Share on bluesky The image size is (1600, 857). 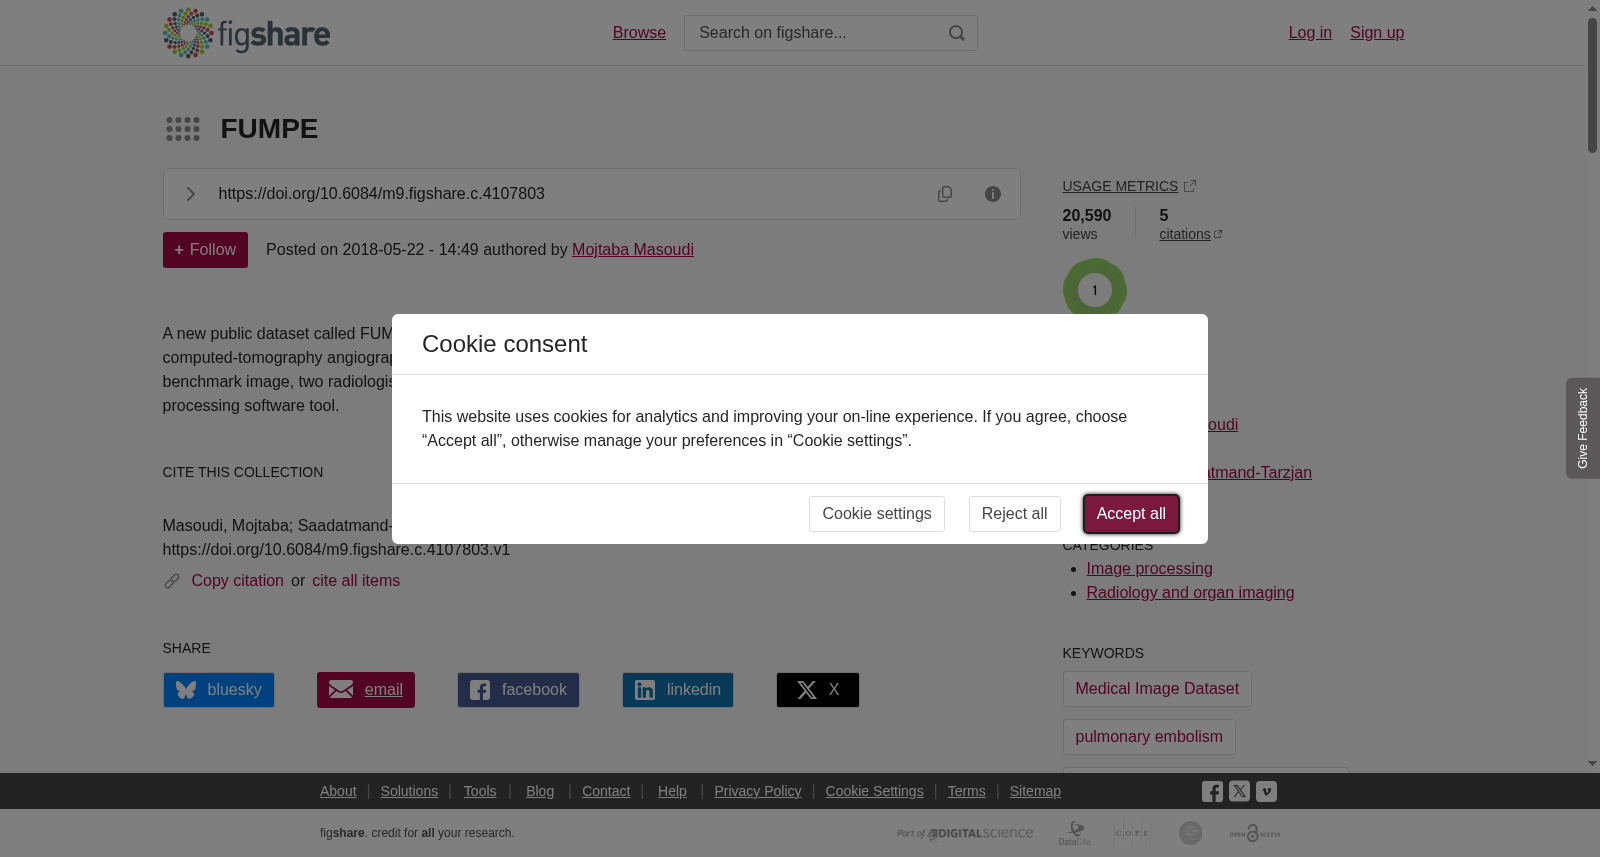[219, 690]
